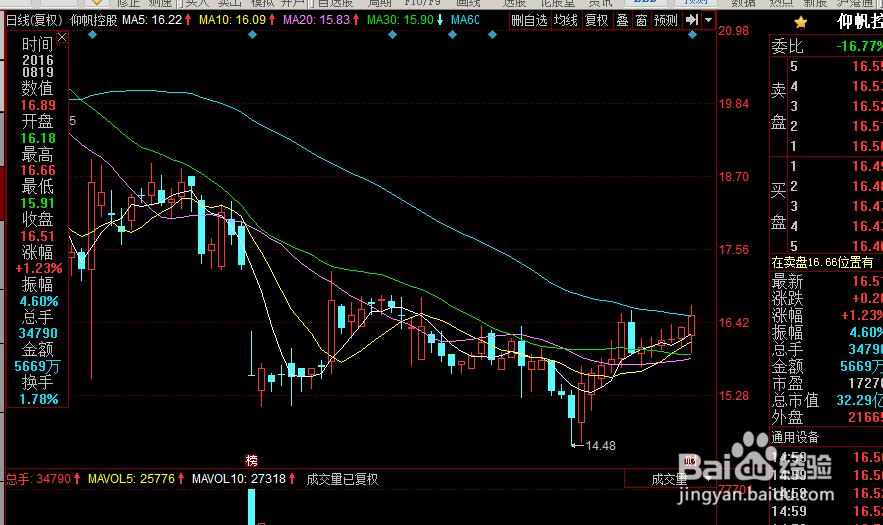Viewport: 883px width, 525px height.
Task: Click the red 财 marker on chart
Action: (x=690, y=461)
